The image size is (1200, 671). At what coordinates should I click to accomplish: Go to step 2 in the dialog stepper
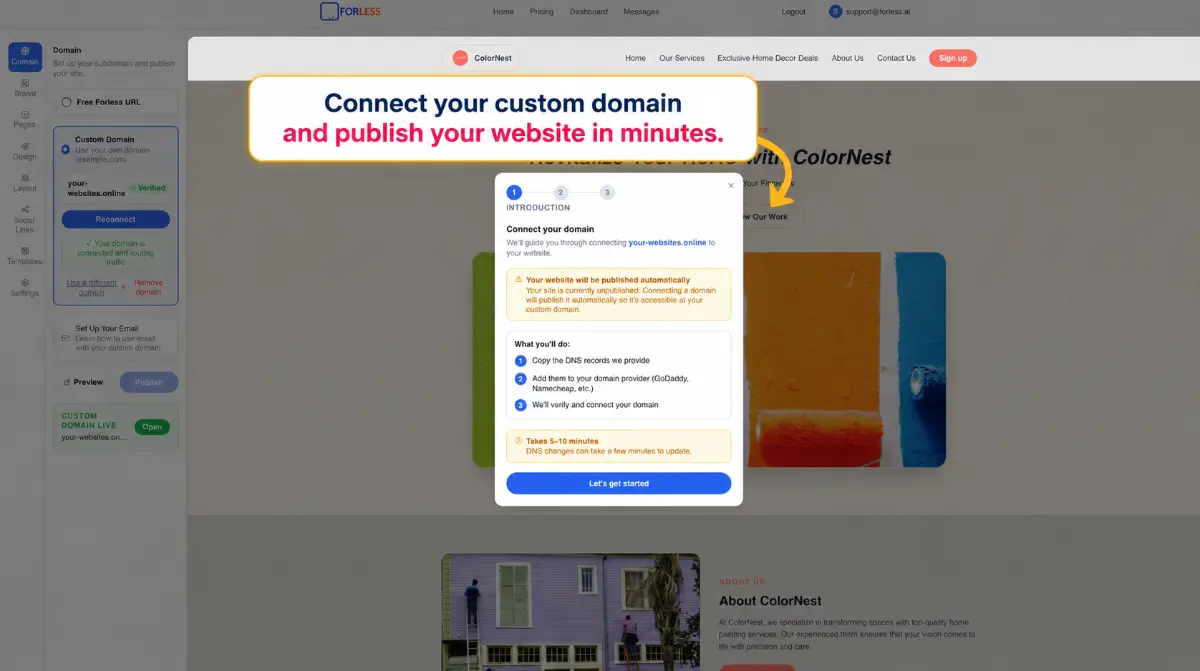(561, 192)
